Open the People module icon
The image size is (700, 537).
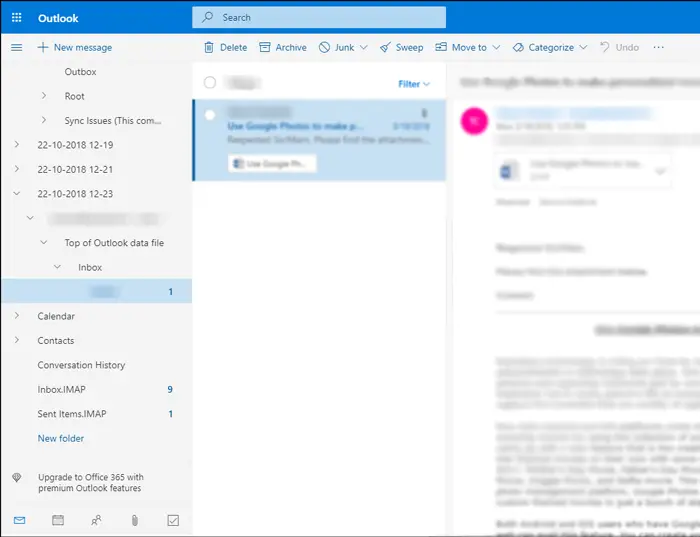tap(96, 520)
